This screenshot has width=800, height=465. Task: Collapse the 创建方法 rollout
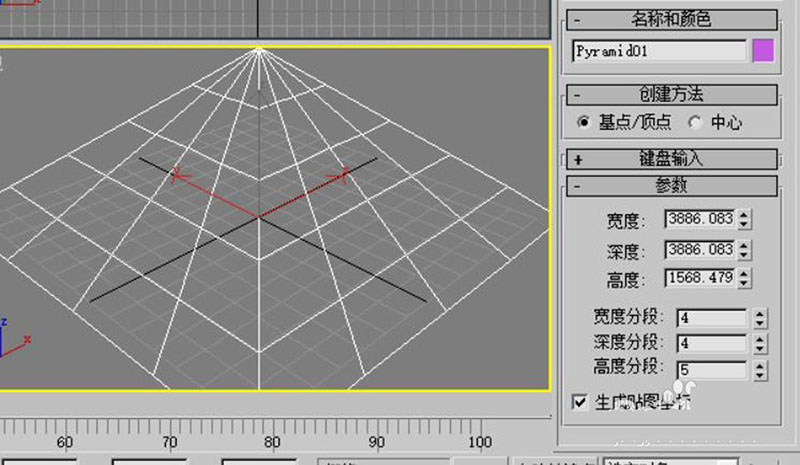[x=671, y=94]
